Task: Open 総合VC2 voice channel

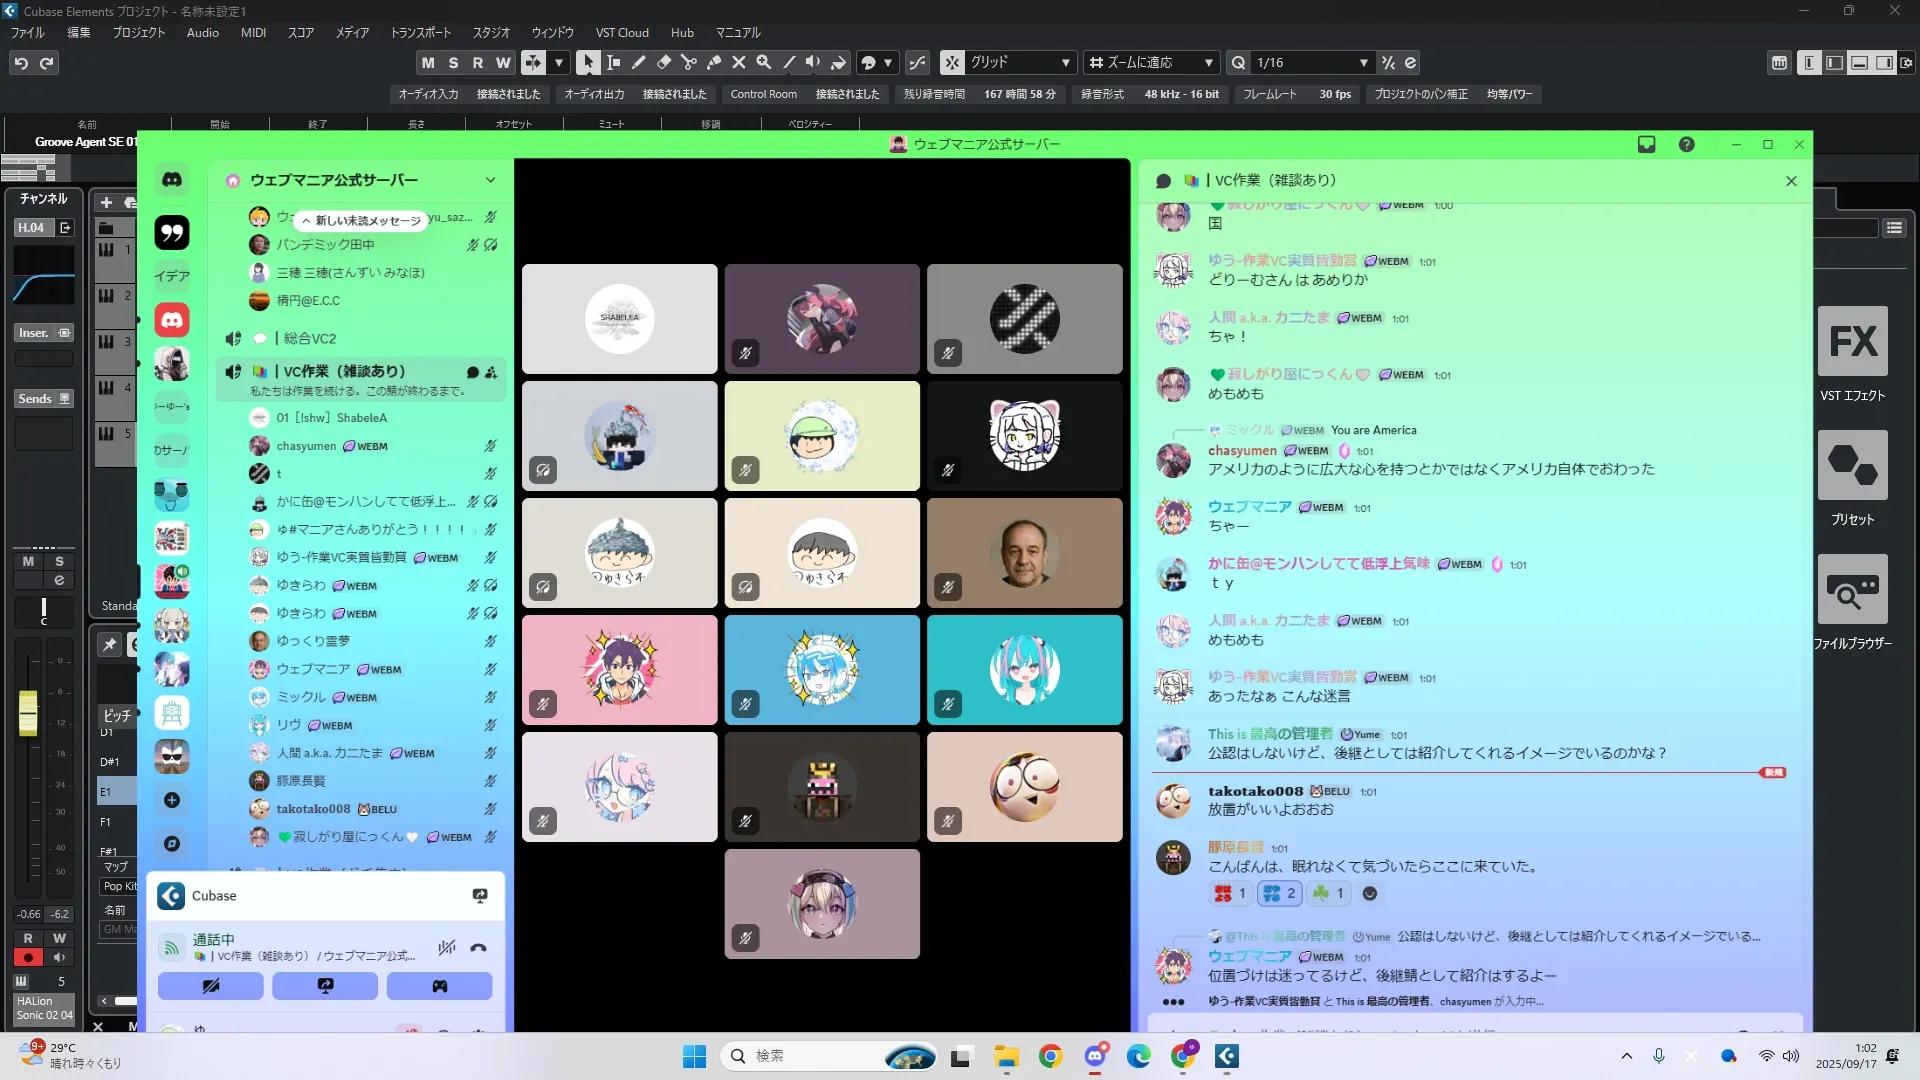Action: pyautogui.click(x=309, y=338)
